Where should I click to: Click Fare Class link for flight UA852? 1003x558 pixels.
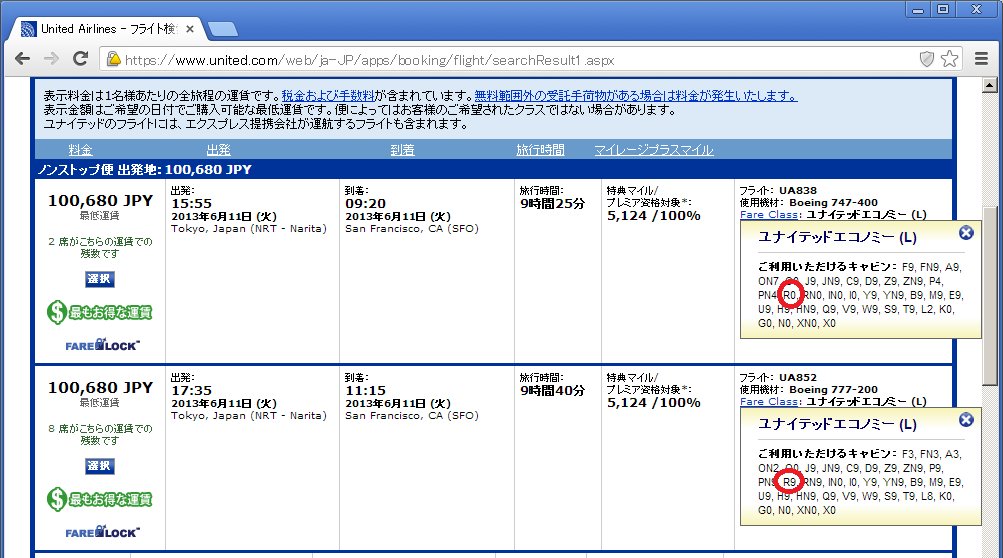pyautogui.click(x=770, y=401)
